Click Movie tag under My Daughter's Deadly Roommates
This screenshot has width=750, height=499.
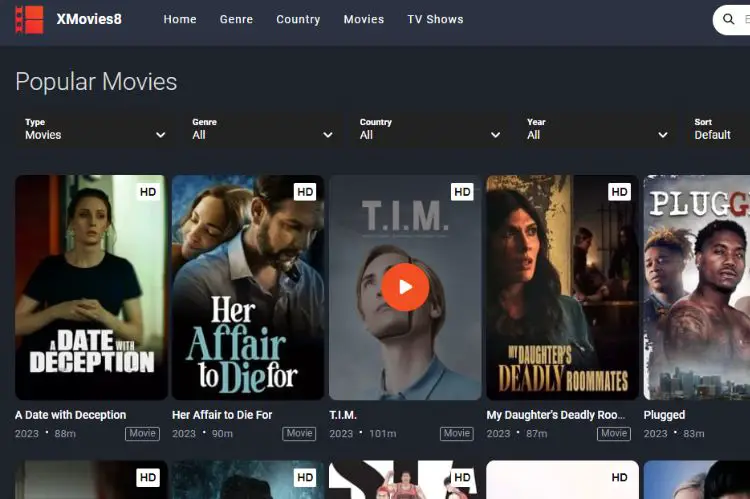pyautogui.click(x=614, y=433)
